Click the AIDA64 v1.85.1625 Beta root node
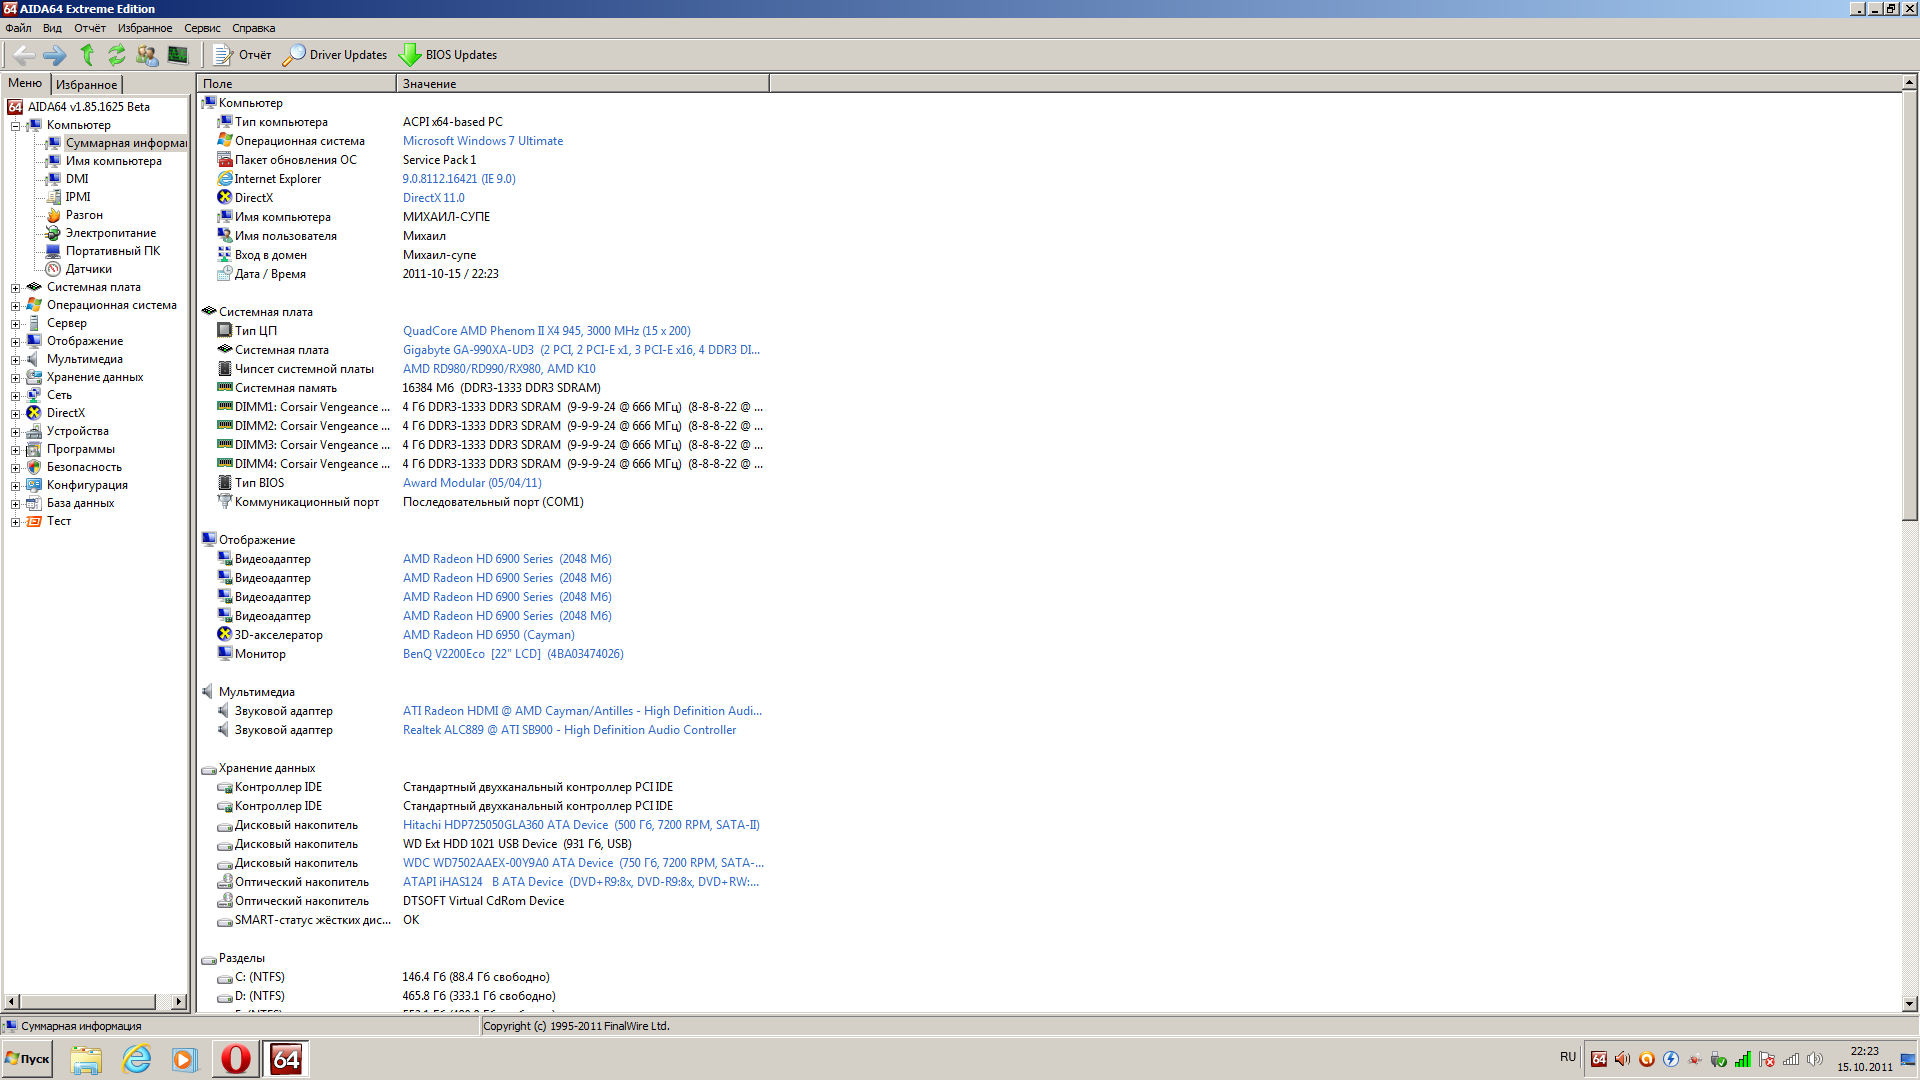This screenshot has width=1920, height=1080. coord(88,107)
